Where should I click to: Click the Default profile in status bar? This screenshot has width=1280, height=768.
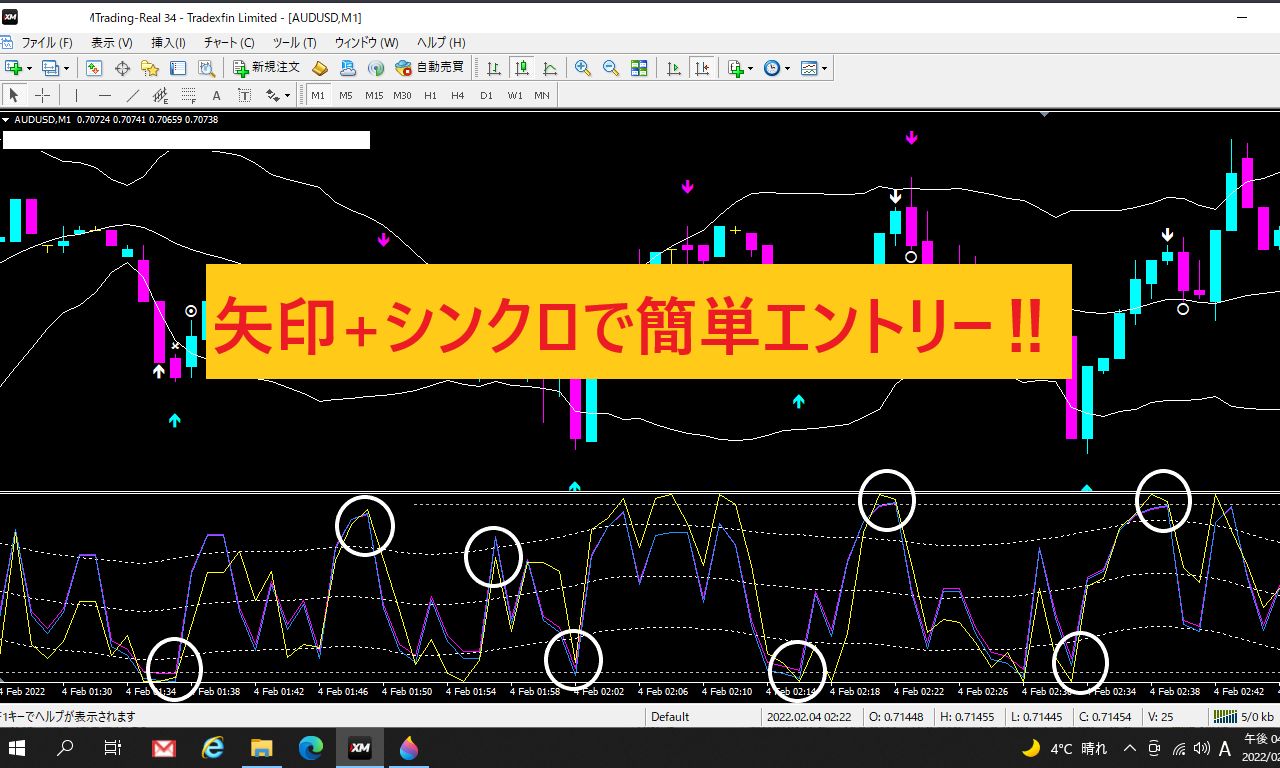click(x=670, y=716)
